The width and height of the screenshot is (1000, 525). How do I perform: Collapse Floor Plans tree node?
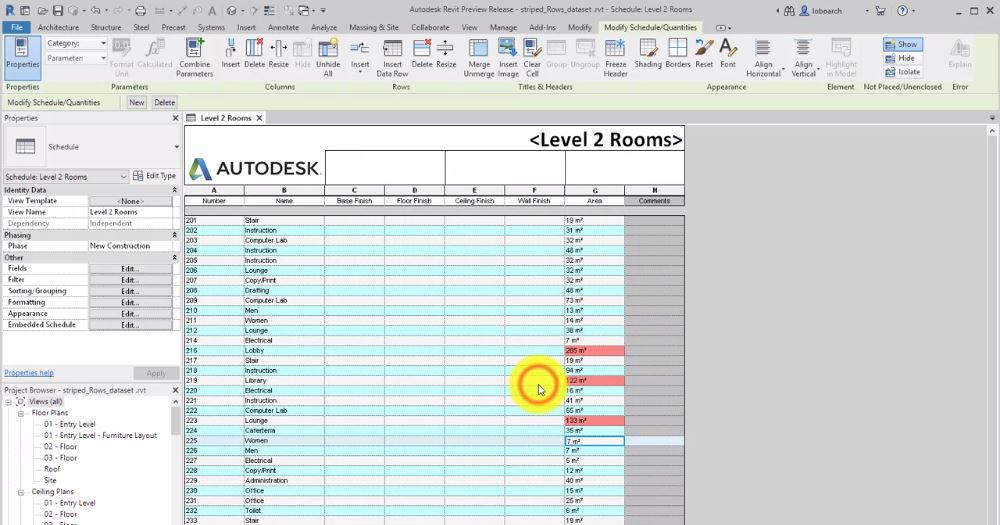pos(20,413)
